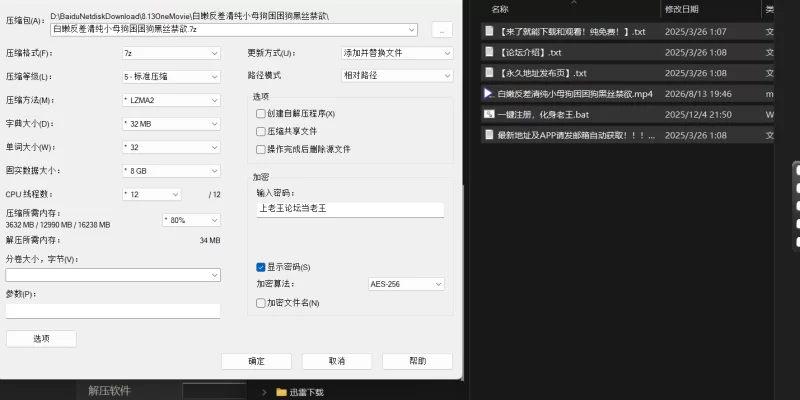800x400 pixels.
Task: Click the 迅雷下载 folder icon
Action: coord(281,392)
